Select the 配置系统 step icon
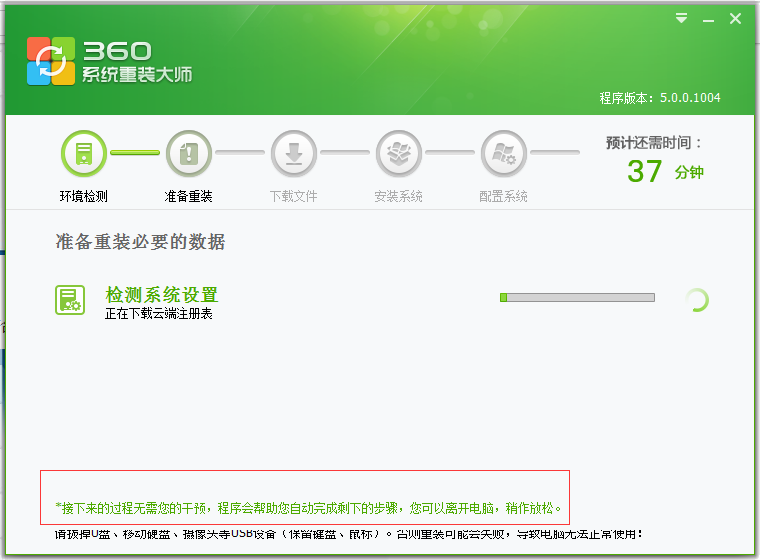760x560 pixels. (504, 153)
